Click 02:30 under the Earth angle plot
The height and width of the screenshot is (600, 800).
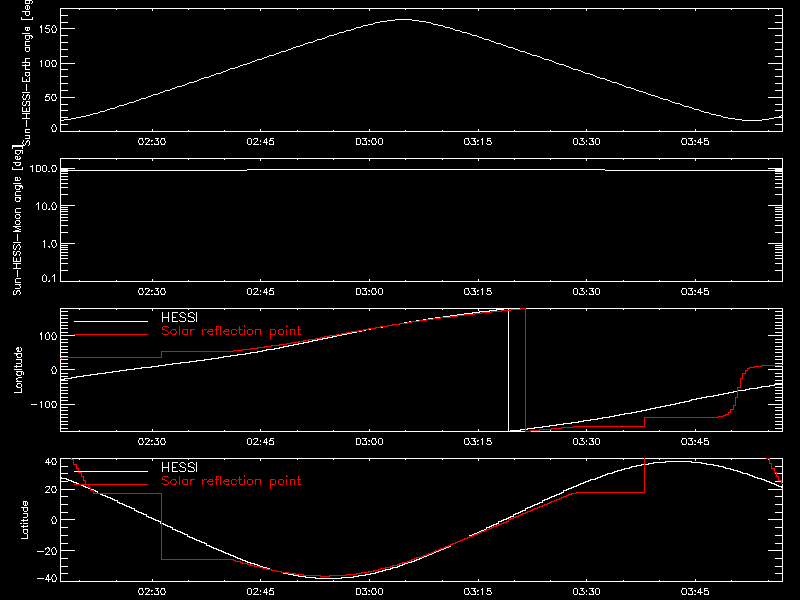point(152,142)
